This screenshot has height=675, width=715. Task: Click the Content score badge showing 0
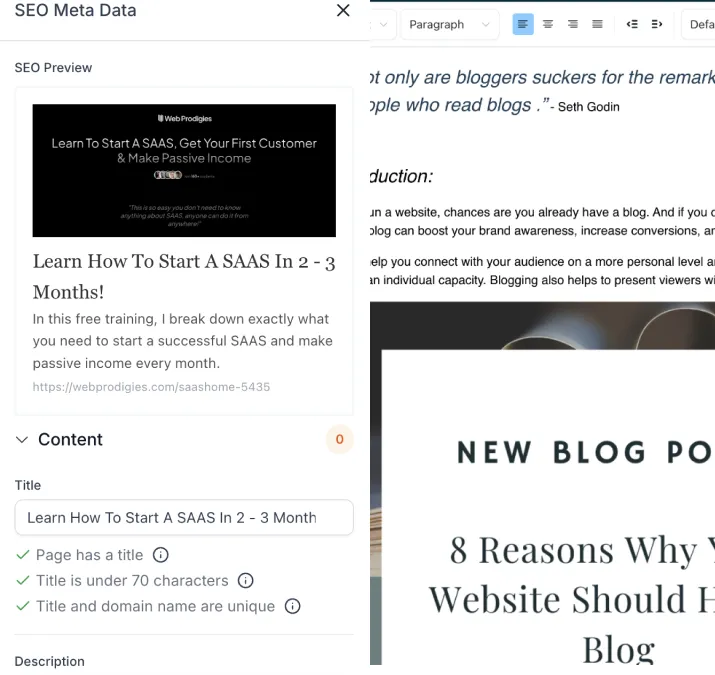pyautogui.click(x=339, y=439)
